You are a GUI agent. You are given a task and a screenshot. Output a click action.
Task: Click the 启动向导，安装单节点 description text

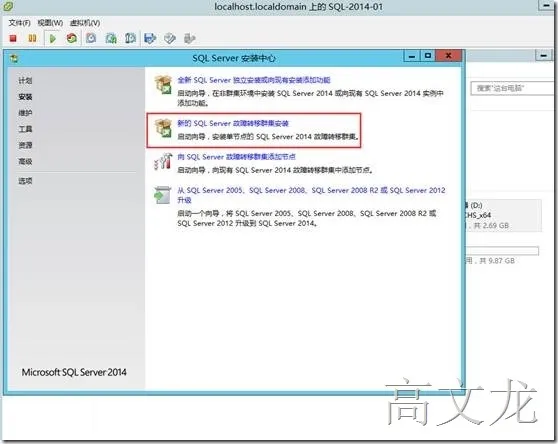(269, 137)
